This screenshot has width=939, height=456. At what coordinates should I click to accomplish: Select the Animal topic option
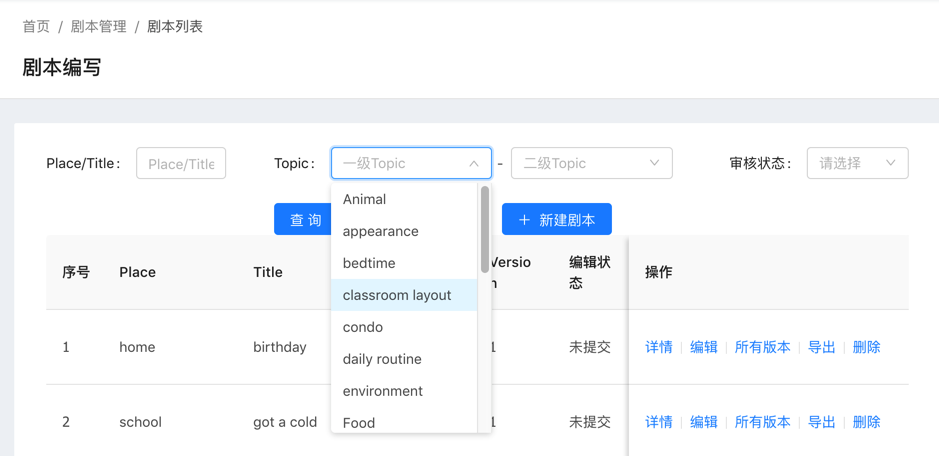click(365, 199)
